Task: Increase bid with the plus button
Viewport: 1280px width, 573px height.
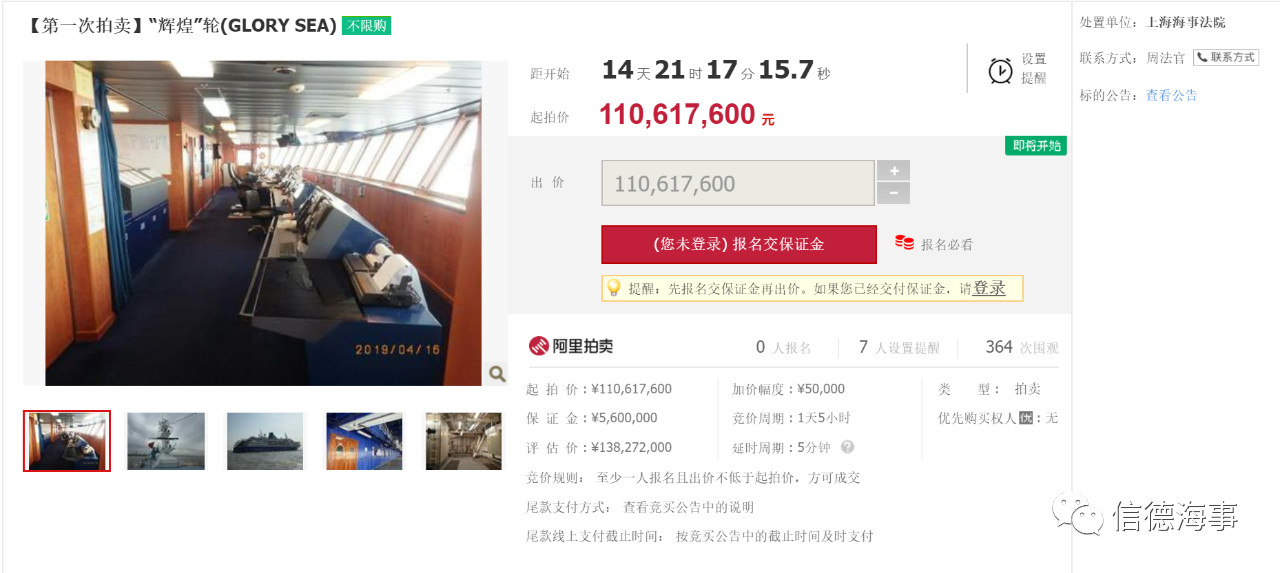Action: (893, 171)
